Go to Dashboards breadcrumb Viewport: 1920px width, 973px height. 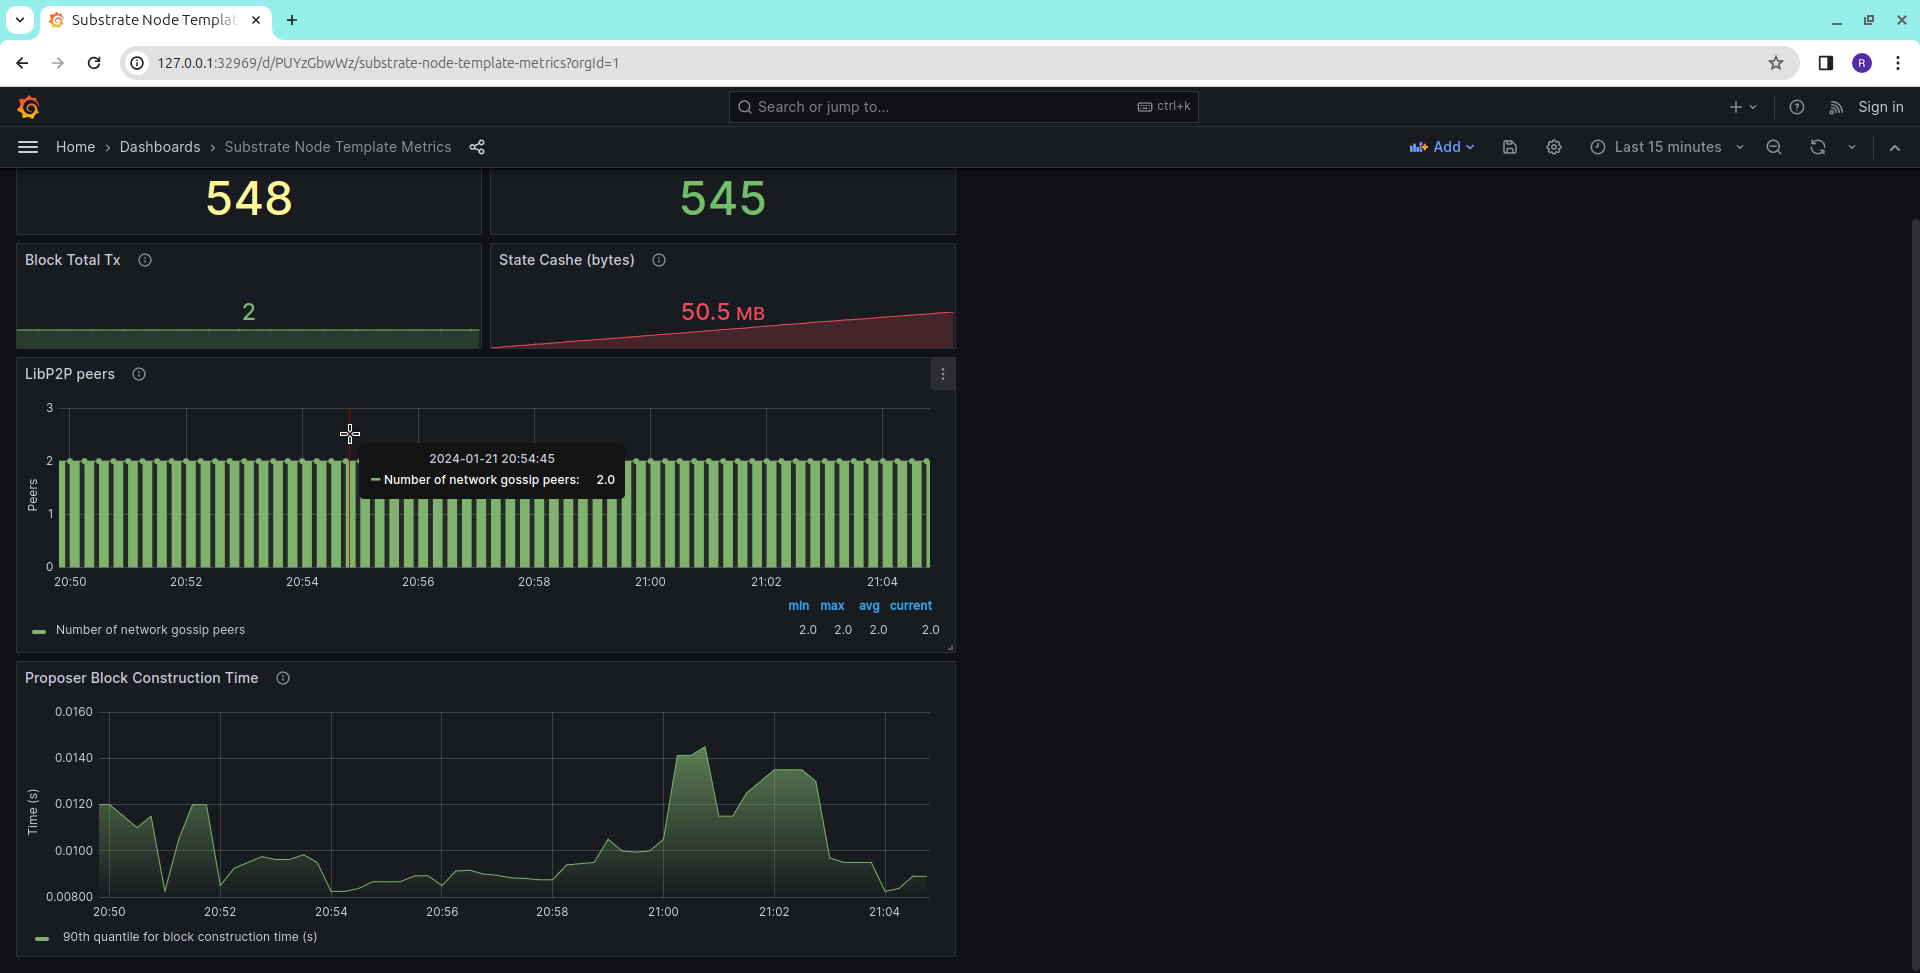[x=160, y=147]
